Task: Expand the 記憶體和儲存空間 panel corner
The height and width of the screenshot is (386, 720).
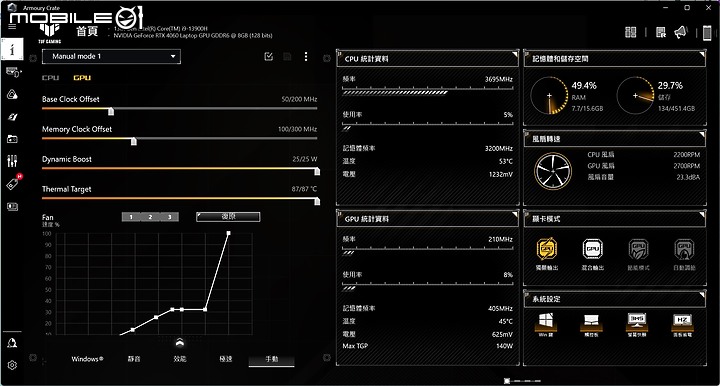Action: (702, 55)
